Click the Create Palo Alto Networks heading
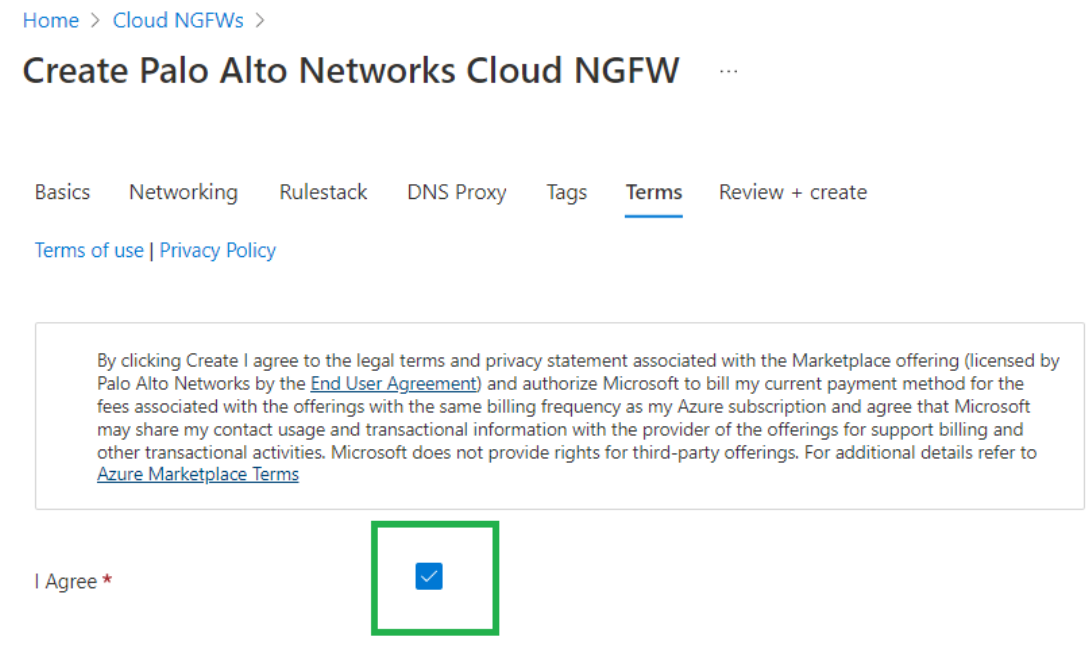Image resolution: width=1088 pixels, height=652 pixels. click(350, 71)
